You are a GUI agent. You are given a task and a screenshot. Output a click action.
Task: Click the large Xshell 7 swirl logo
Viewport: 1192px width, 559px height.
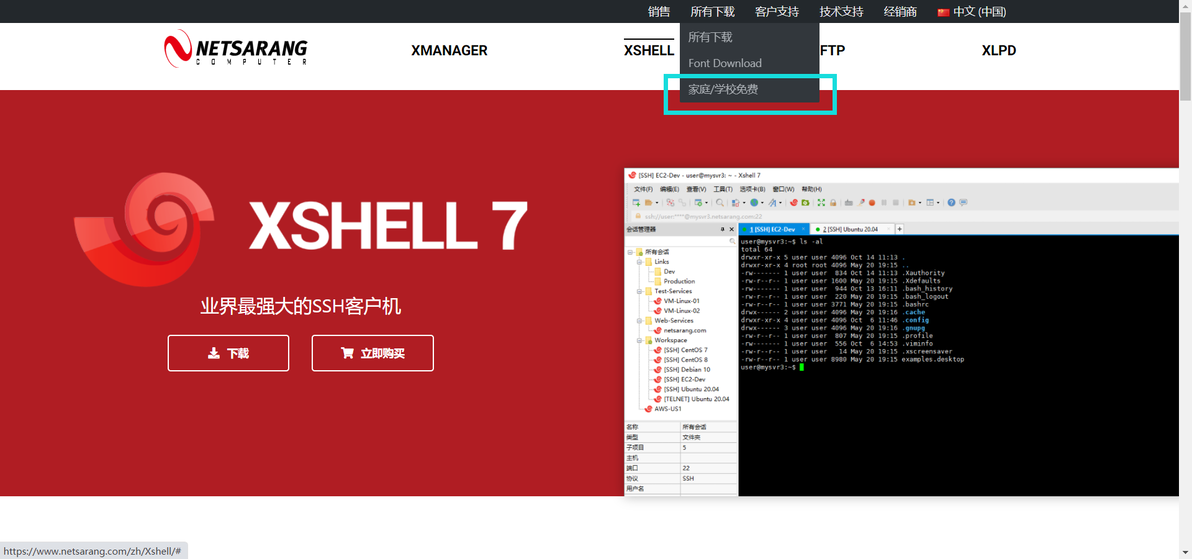[146, 230]
